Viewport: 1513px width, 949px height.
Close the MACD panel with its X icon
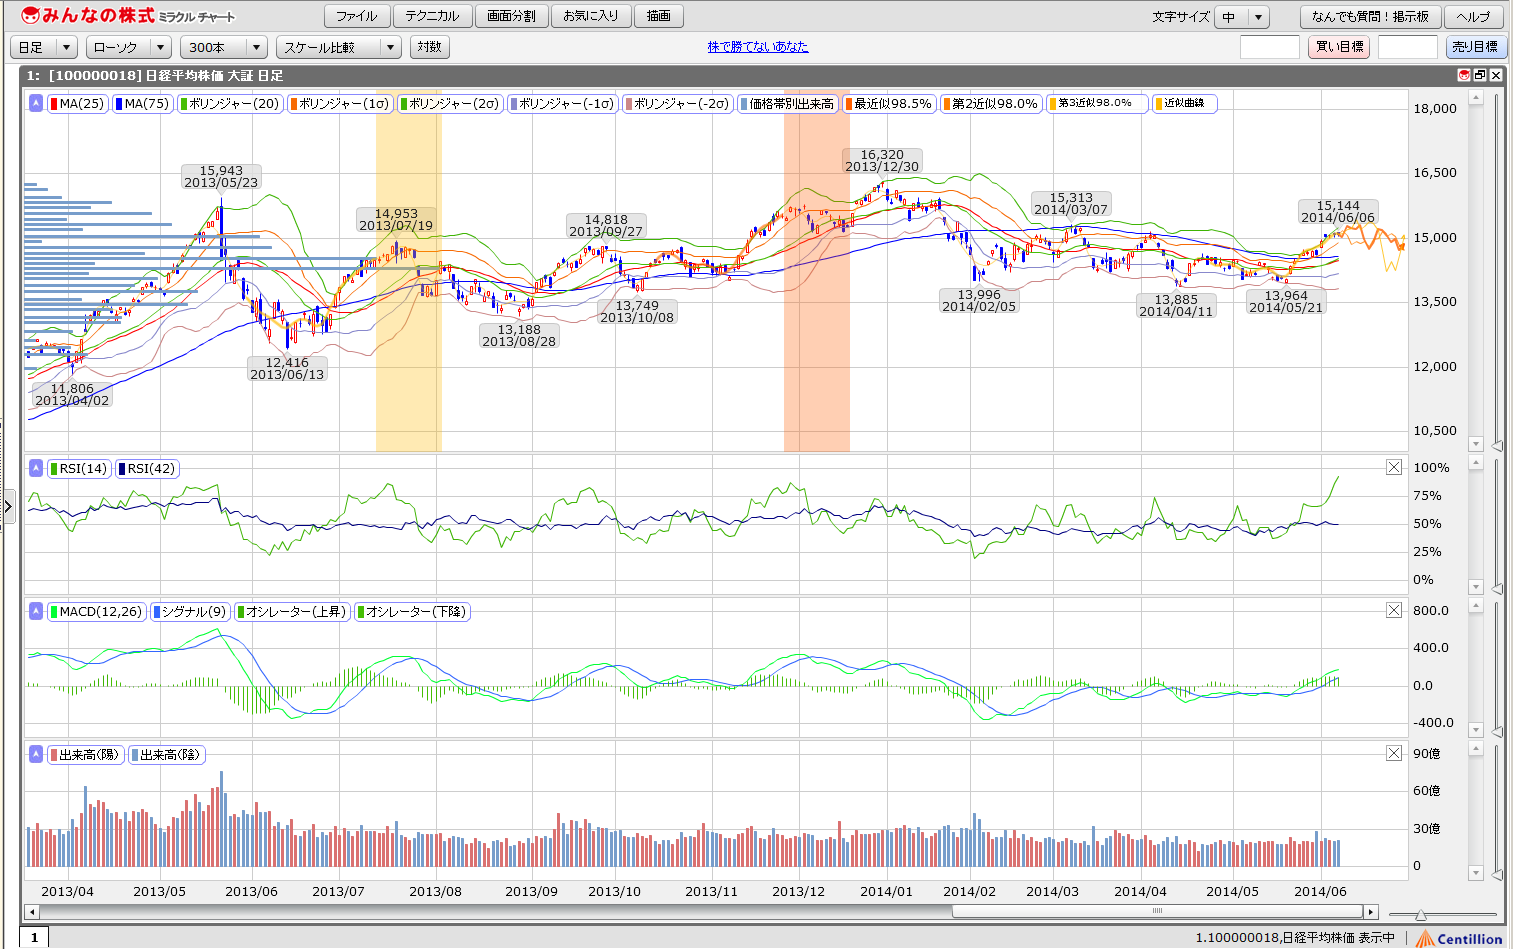pos(1394,610)
